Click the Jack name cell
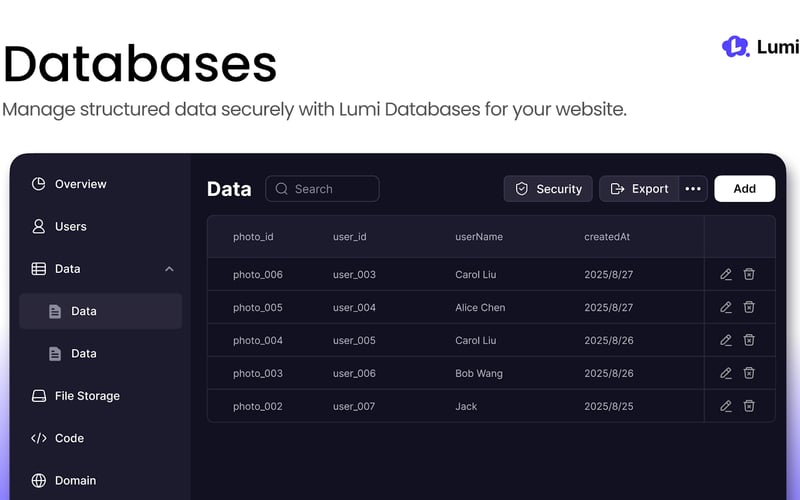Screen dimensions: 800x500 466,407
